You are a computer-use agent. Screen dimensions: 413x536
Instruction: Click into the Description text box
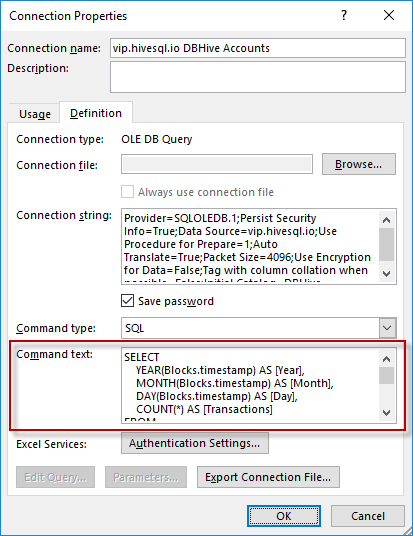(258, 77)
